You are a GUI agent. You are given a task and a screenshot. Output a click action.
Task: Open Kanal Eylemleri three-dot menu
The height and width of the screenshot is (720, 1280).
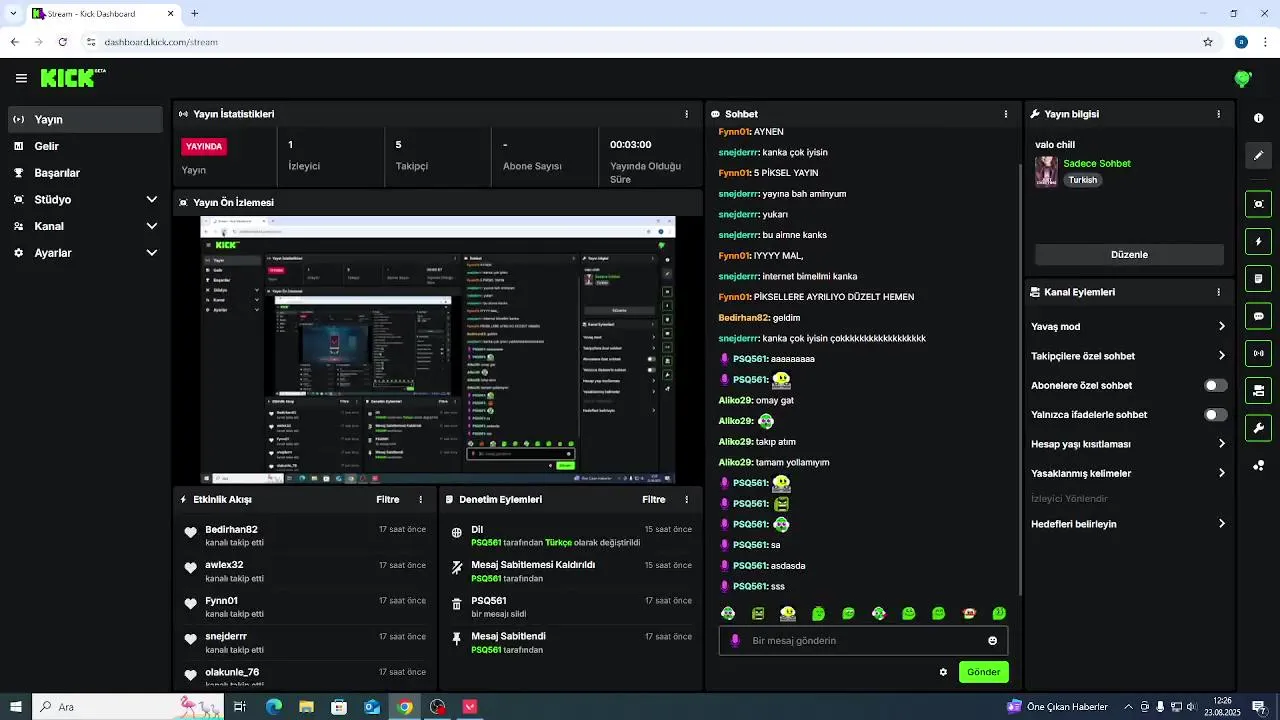[x=1218, y=292]
